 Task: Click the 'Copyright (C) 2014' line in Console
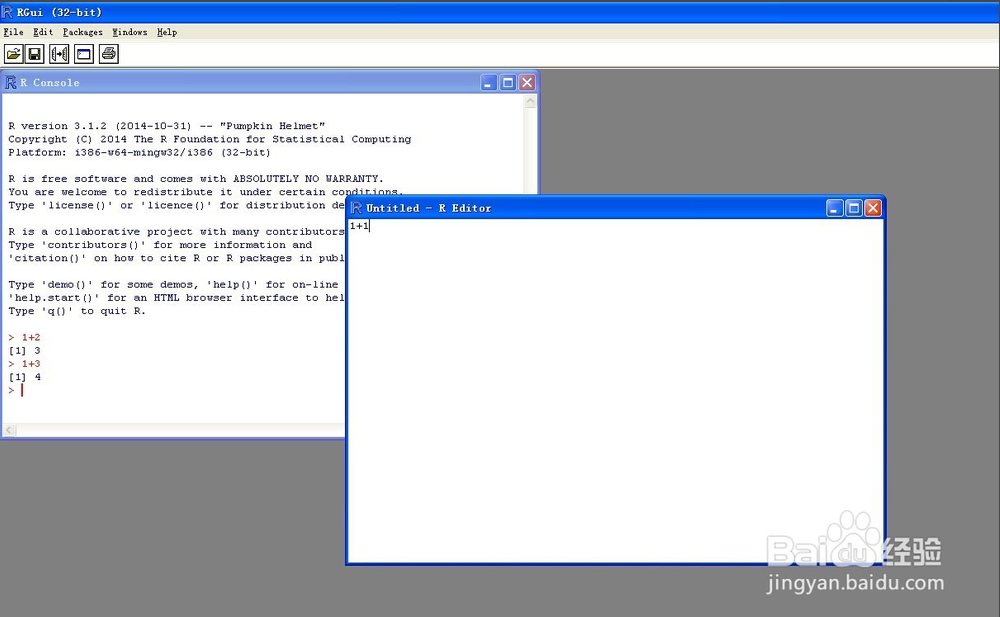point(209,139)
